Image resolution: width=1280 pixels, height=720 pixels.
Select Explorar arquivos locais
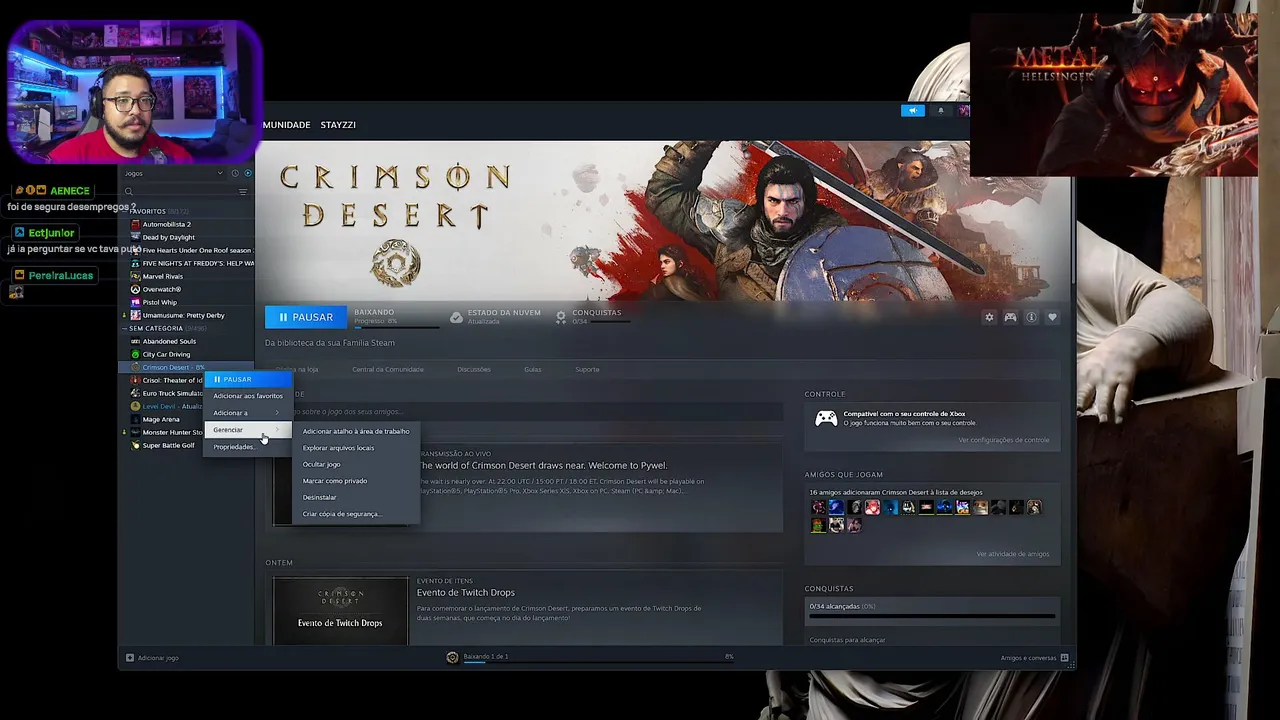338,448
